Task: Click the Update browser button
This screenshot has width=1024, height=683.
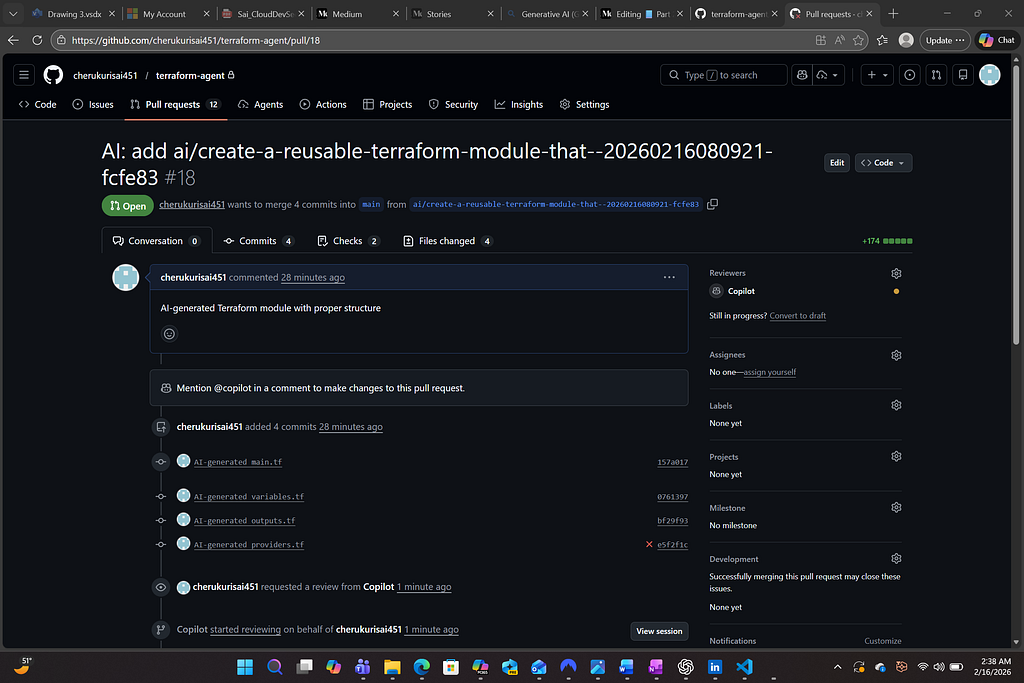Action: 944,40
